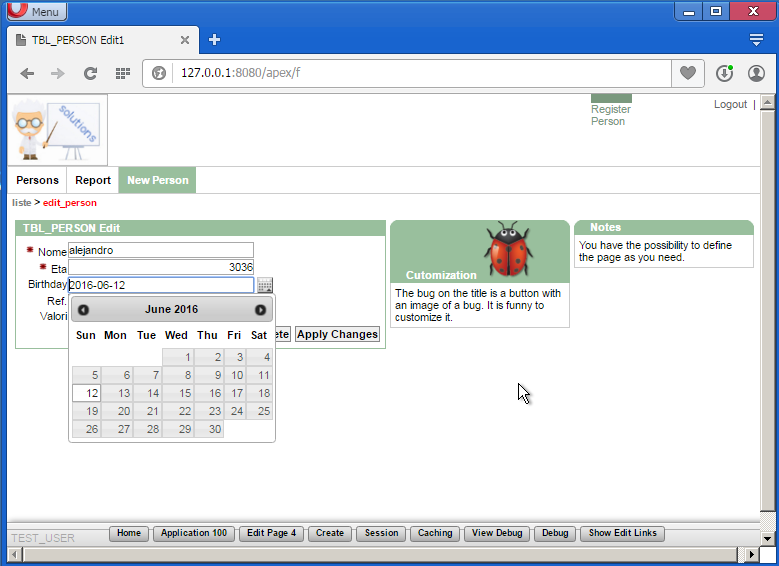Open the Opera Menu button
779x566 pixels.
tap(36, 12)
